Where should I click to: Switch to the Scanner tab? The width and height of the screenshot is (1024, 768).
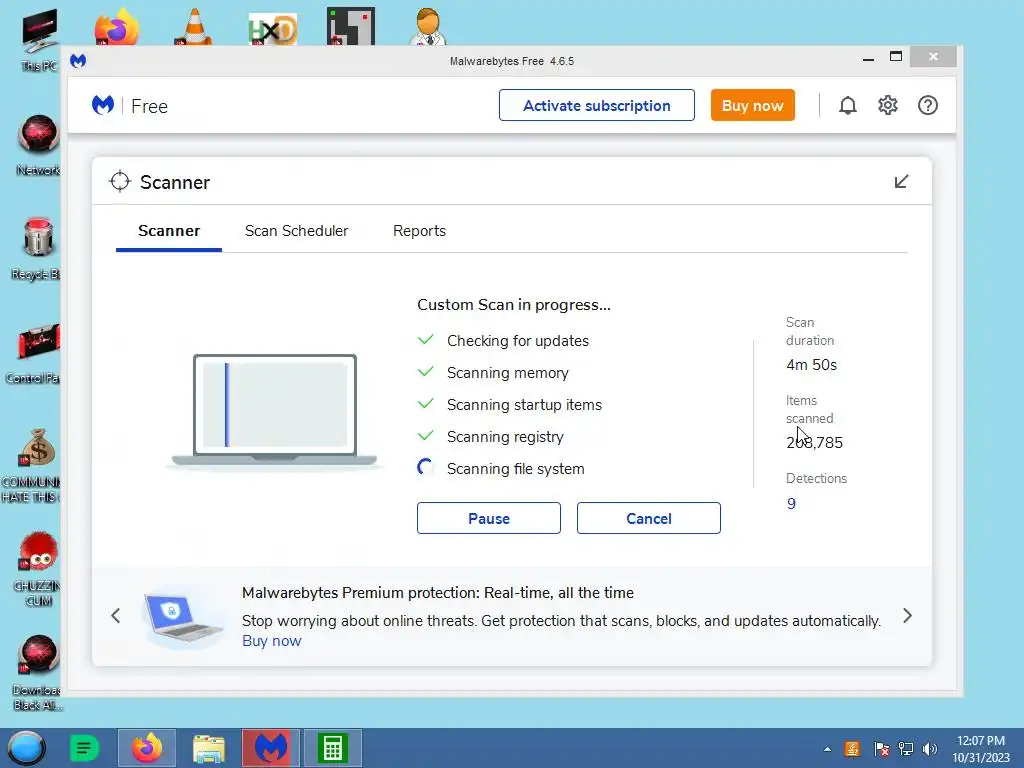click(168, 231)
